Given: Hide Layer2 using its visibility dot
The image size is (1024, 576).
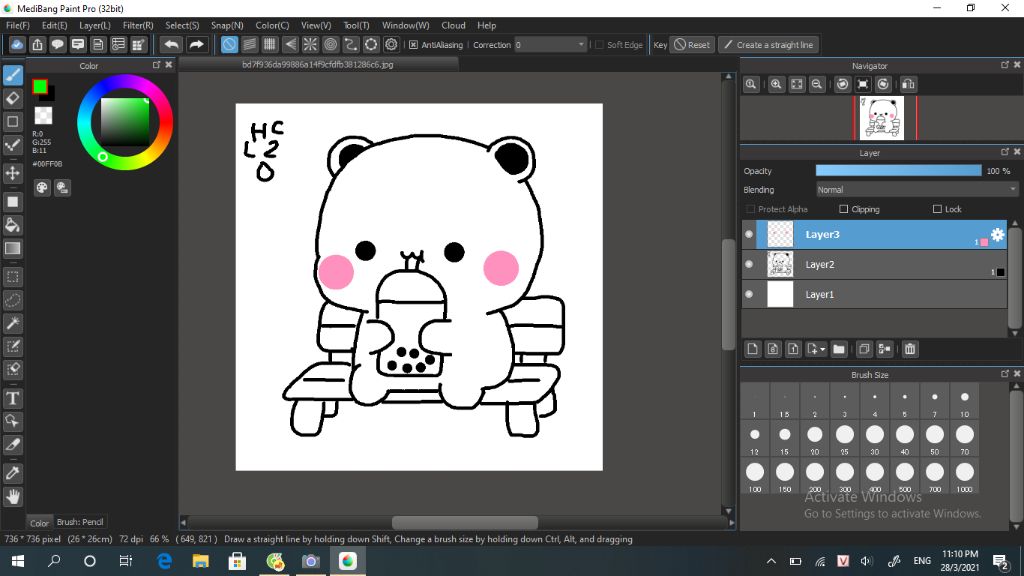Looking at the screenshot, I should coord(749,264).
